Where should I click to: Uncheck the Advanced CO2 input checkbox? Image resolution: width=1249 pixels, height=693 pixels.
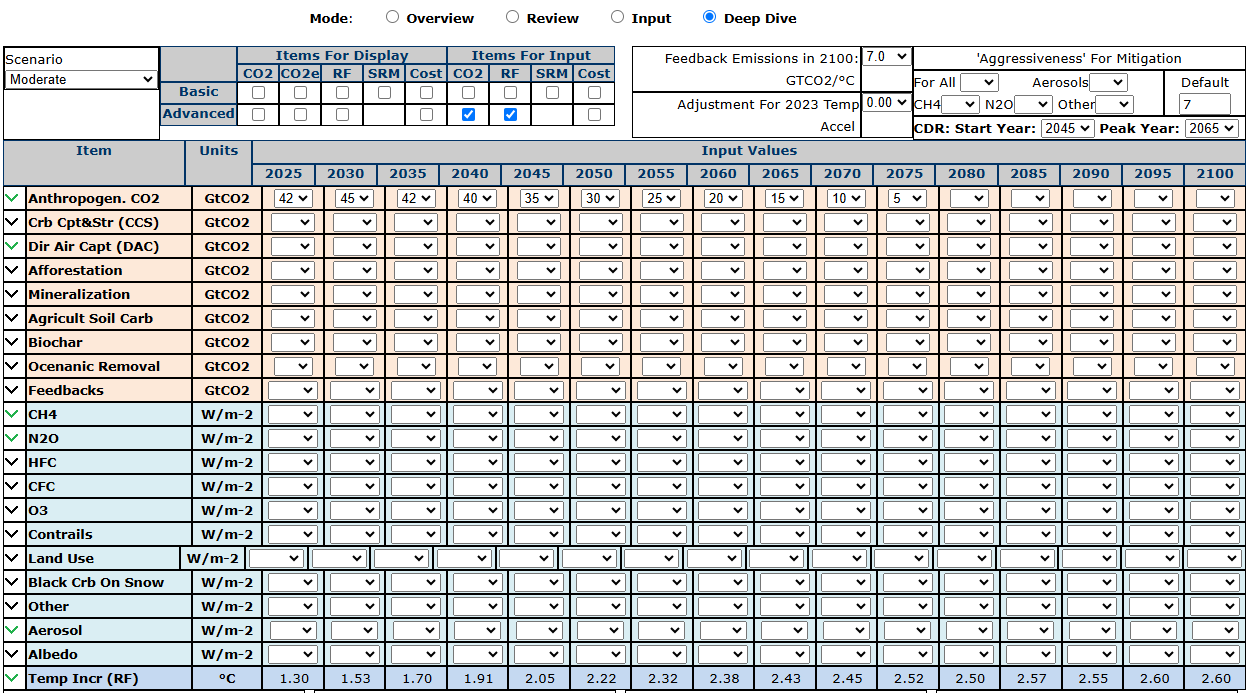468,115
